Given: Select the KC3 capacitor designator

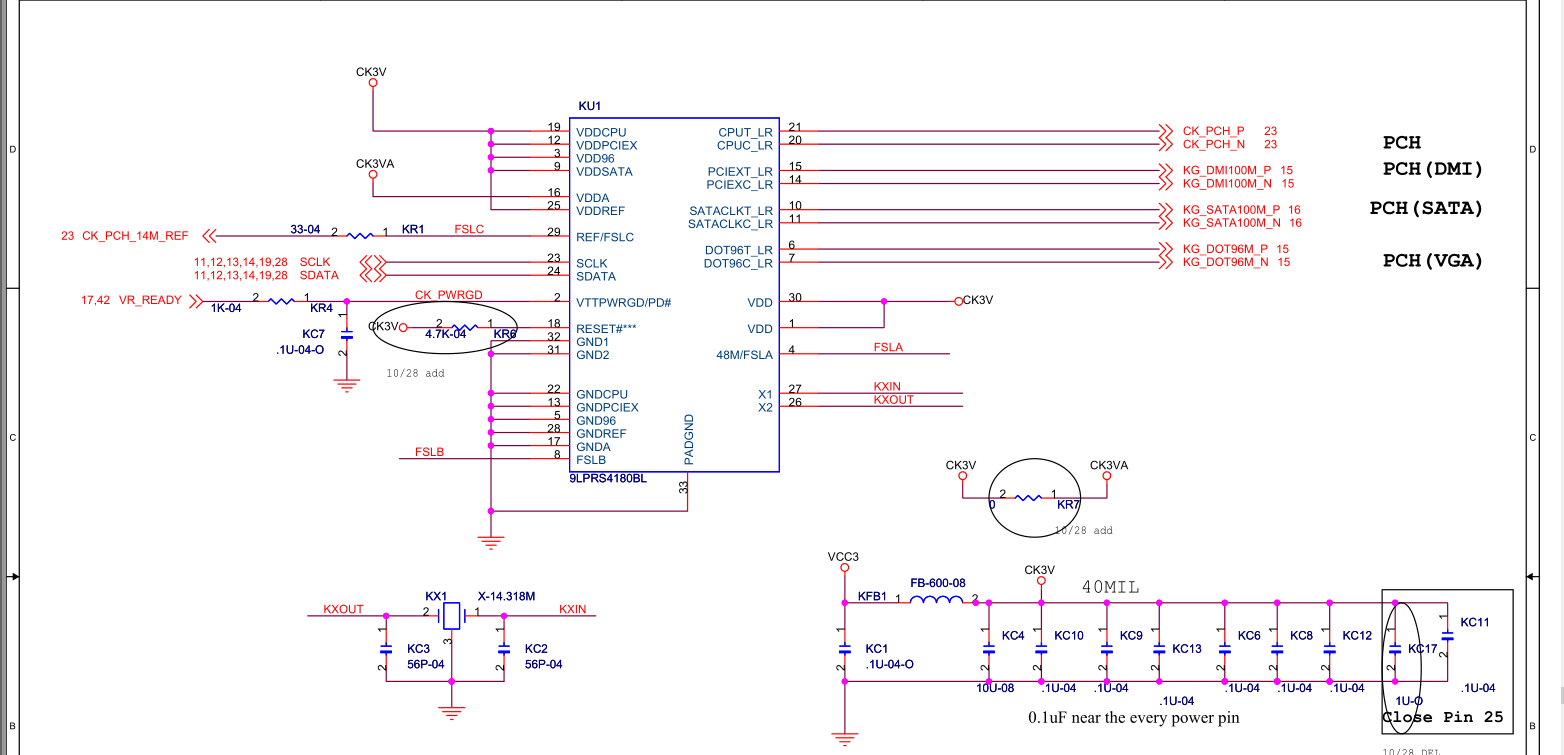Looking at the screenshot, I should [418, 649].
